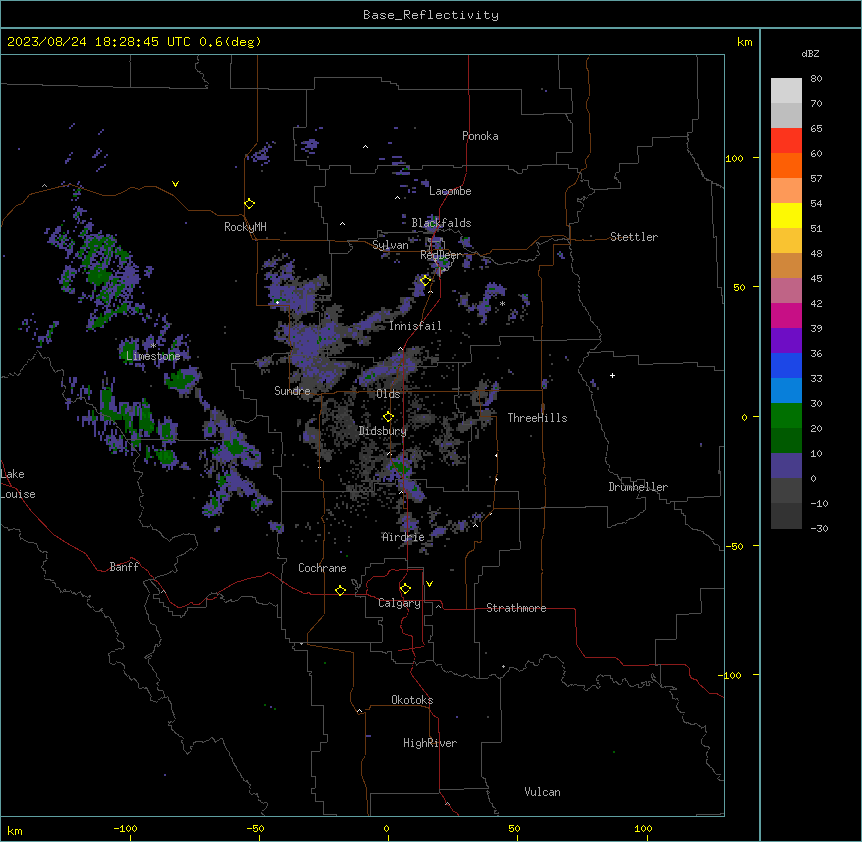Select the RedDeer city label
Viewport: 862px width, 842px height.
click(x=441, y=255)
